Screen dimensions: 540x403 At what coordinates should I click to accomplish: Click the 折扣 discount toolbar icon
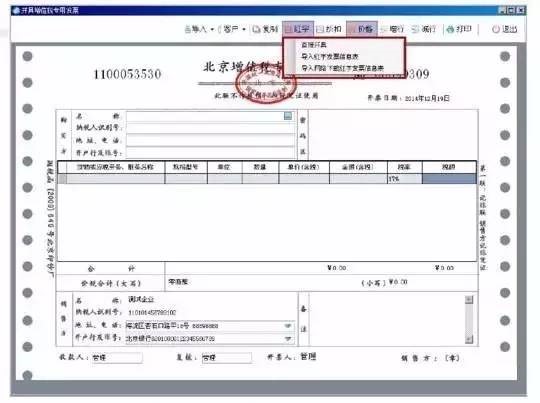click(320, 29)
